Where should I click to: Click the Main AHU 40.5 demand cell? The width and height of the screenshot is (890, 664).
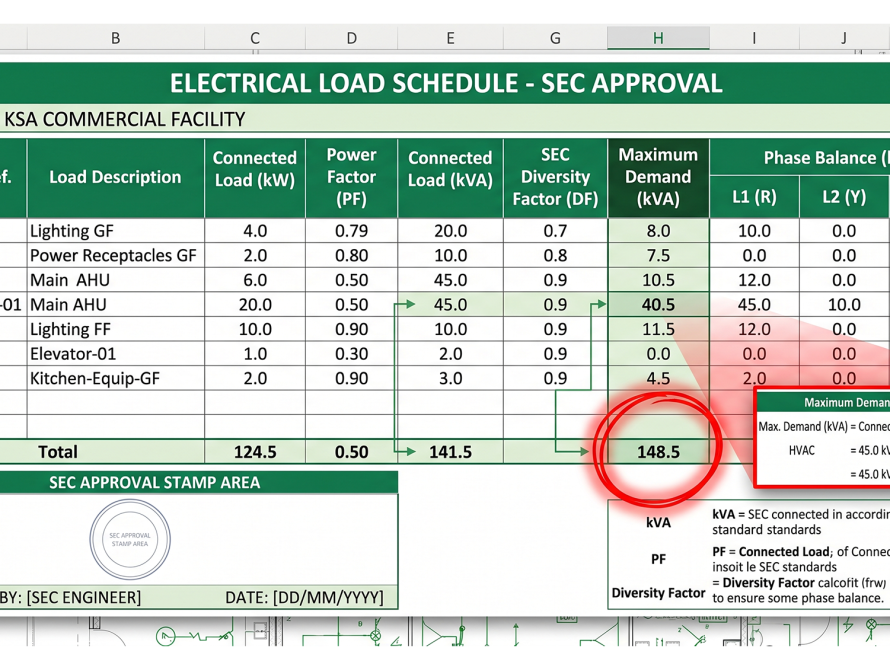(x=658, y=305)
